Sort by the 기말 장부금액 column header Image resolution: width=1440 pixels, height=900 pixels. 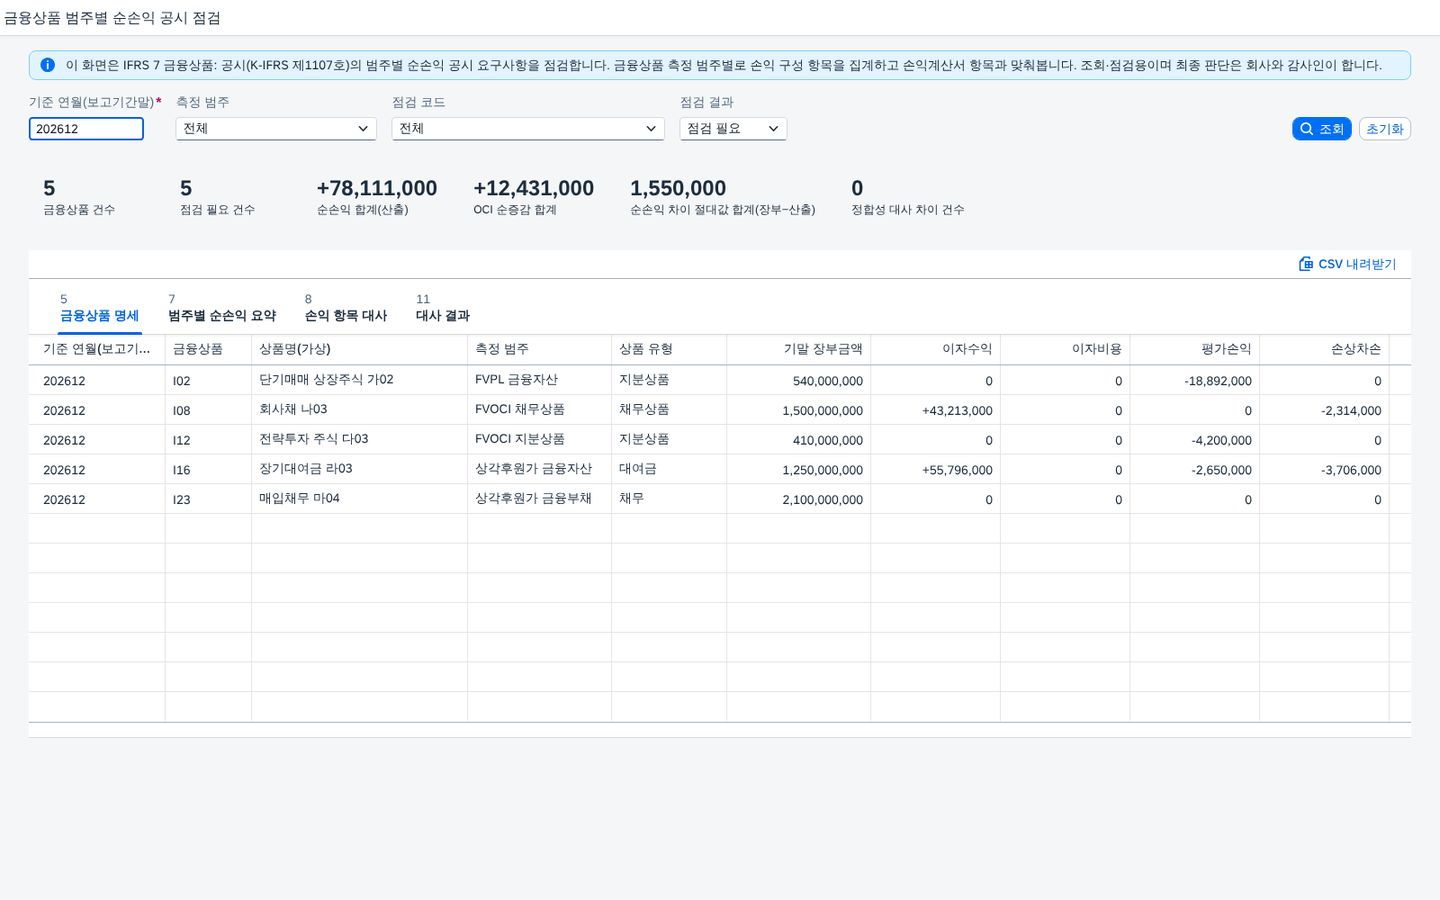798,349
